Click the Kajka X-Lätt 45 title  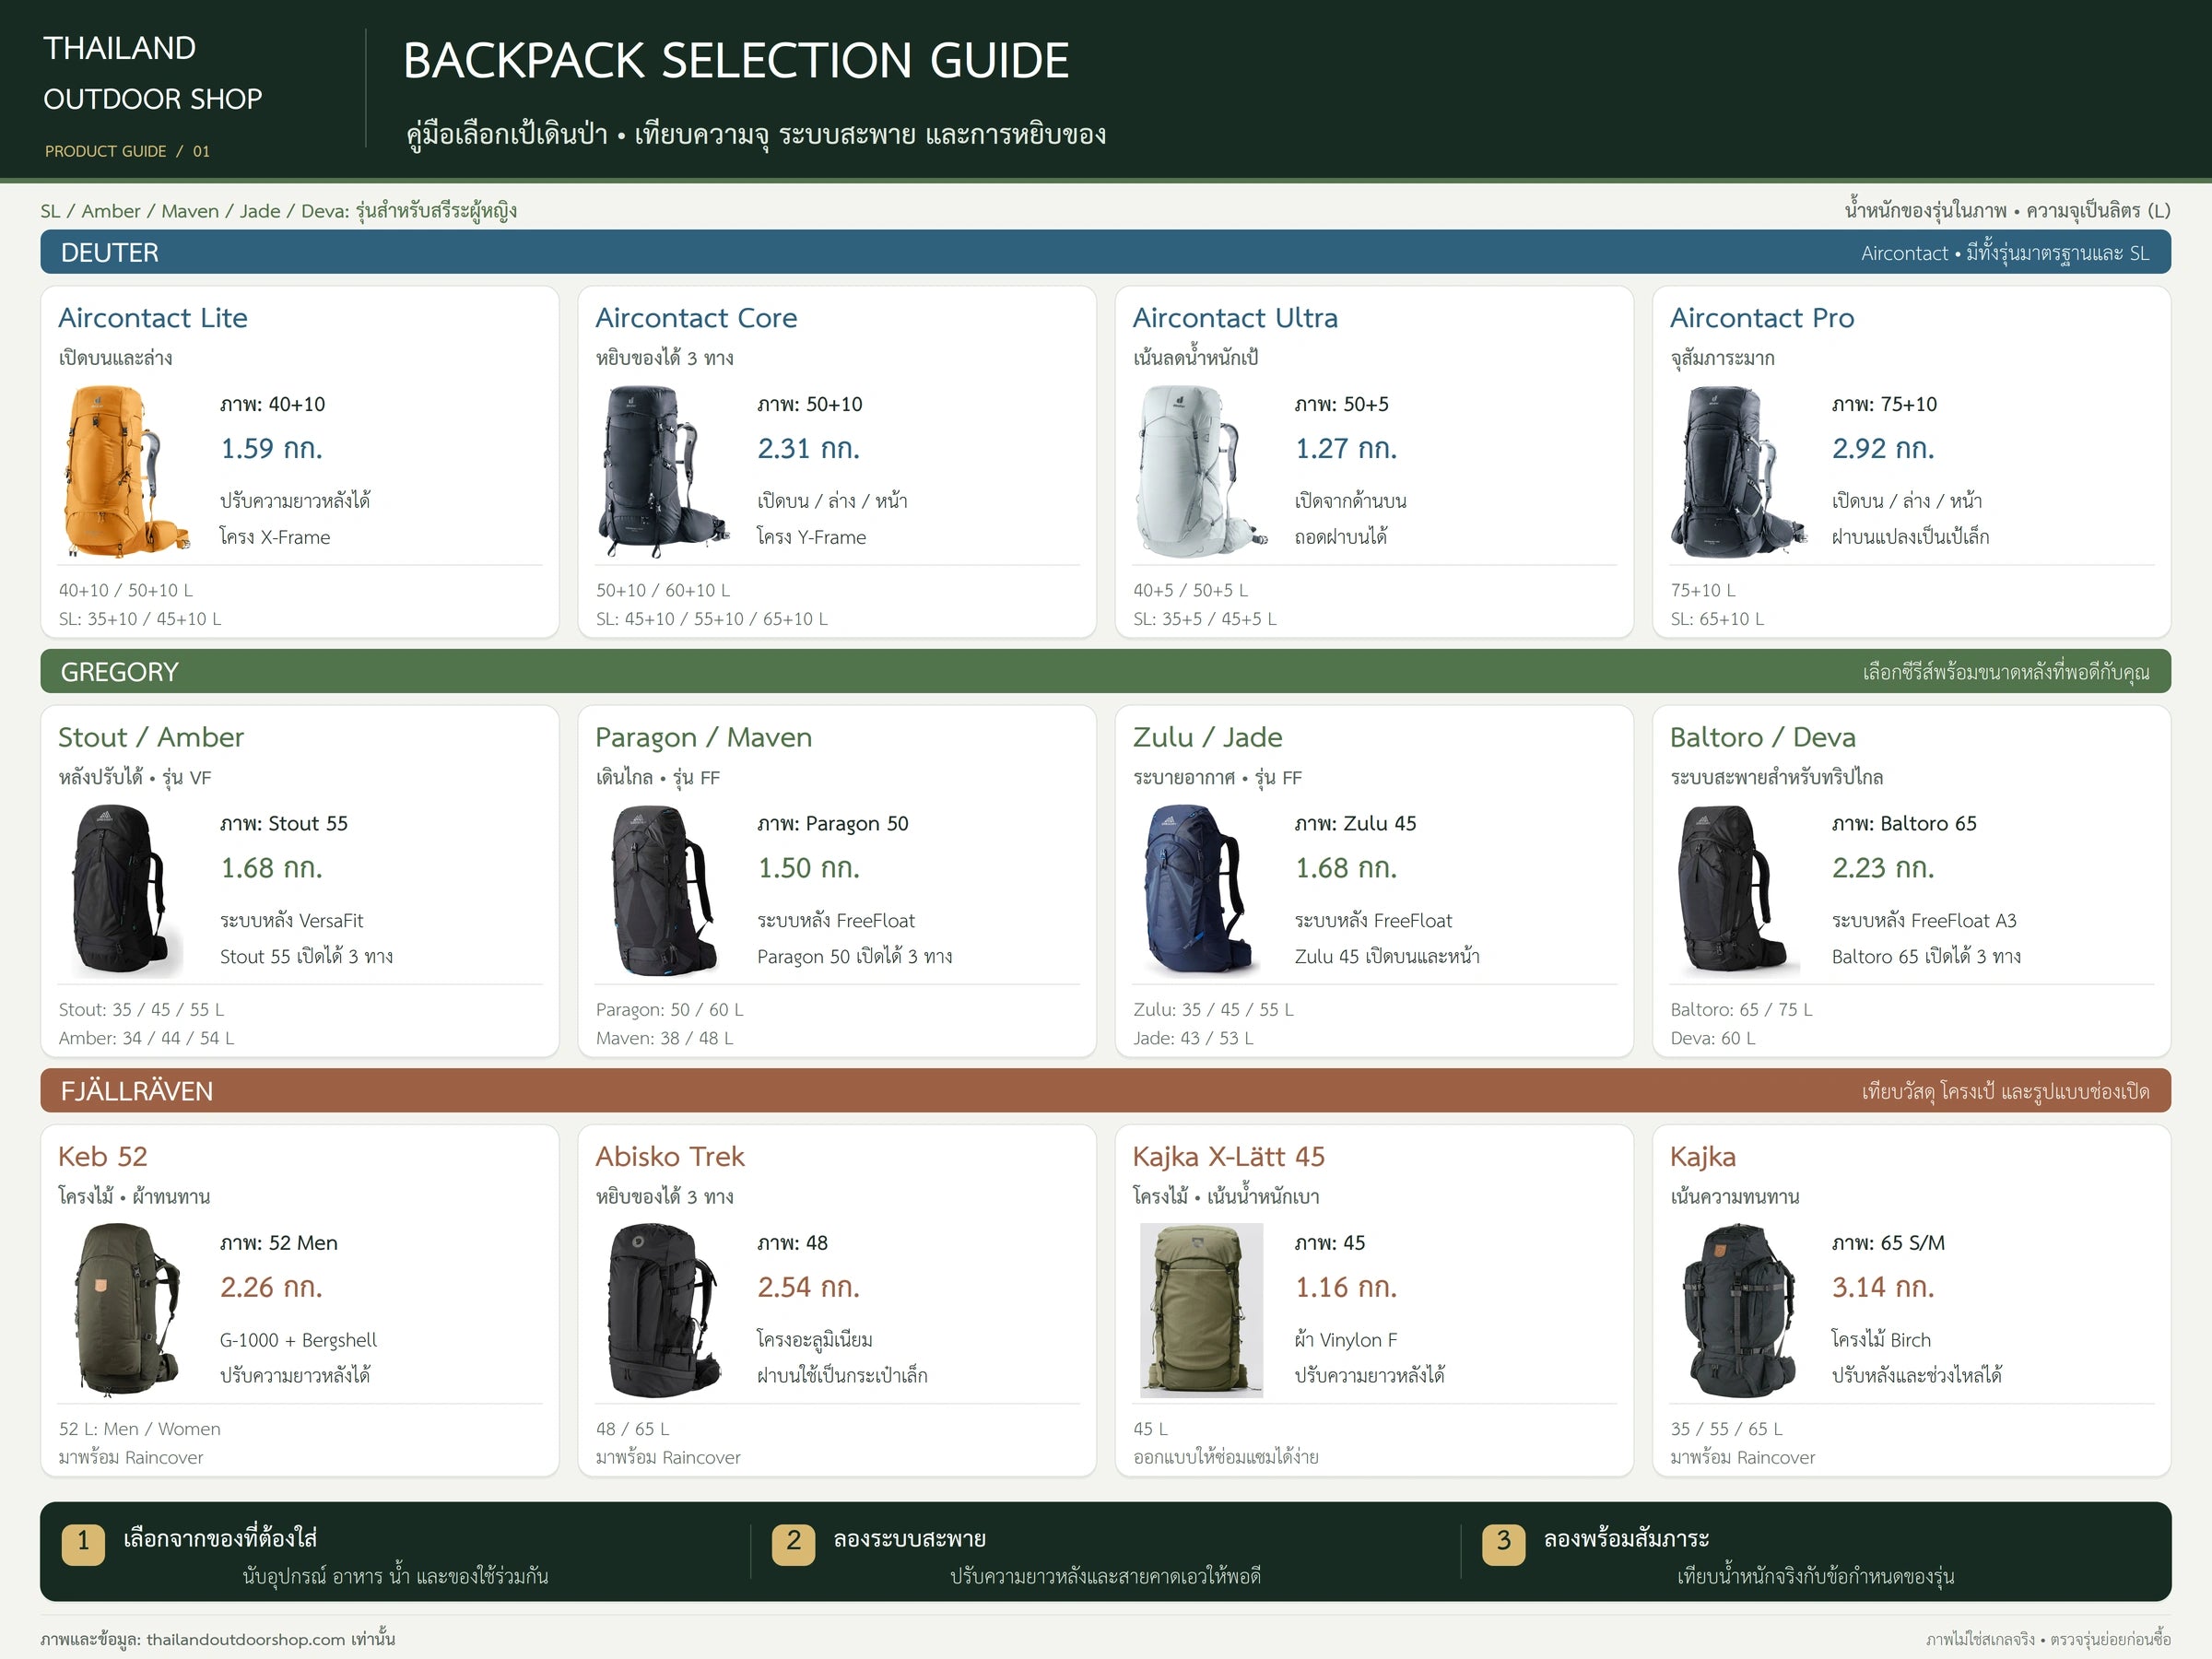(x=1228, y=1156)
